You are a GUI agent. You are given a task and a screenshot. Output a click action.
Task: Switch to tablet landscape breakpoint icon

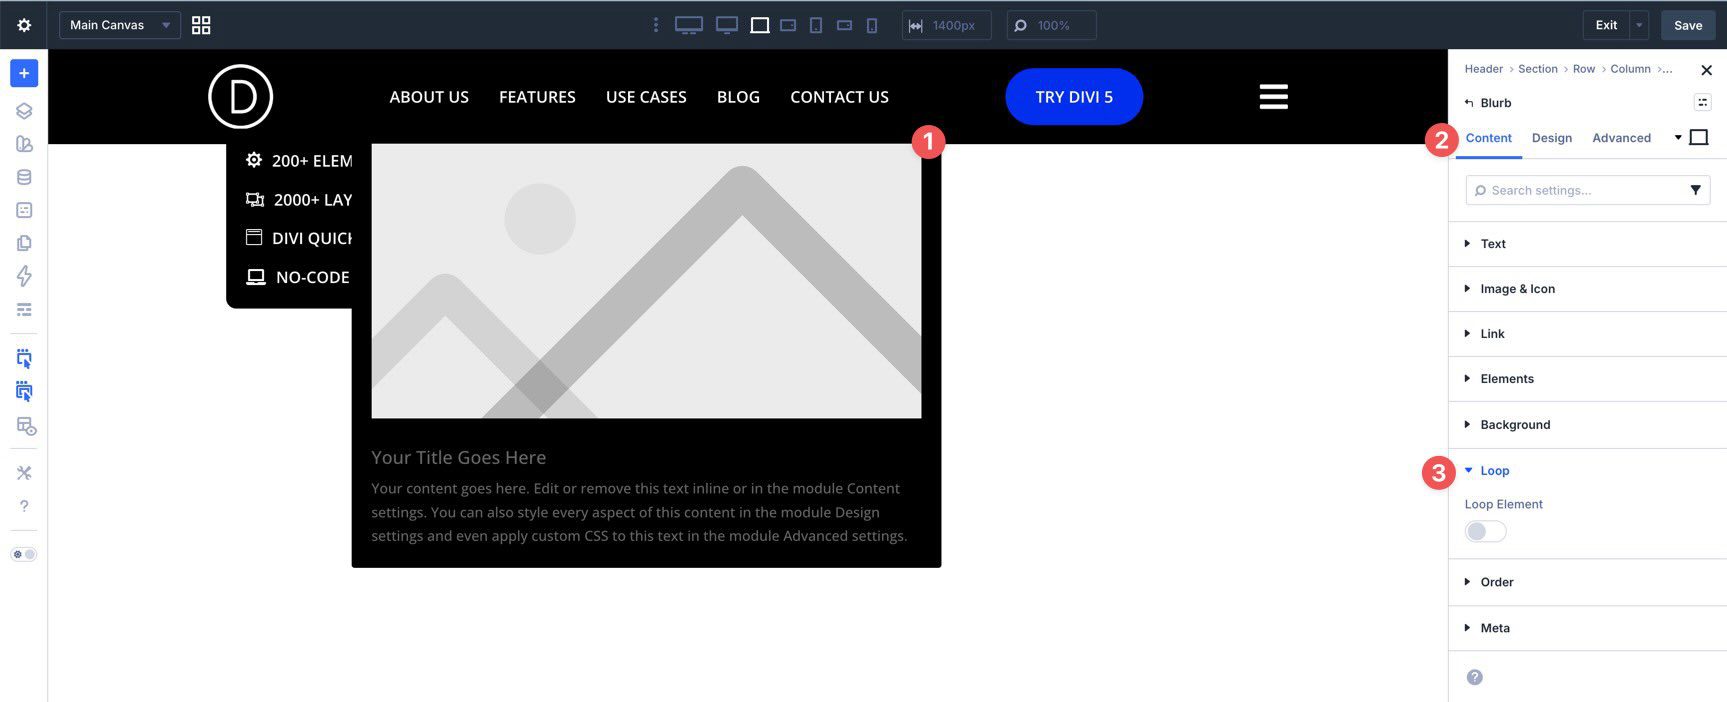click(788, 25)
